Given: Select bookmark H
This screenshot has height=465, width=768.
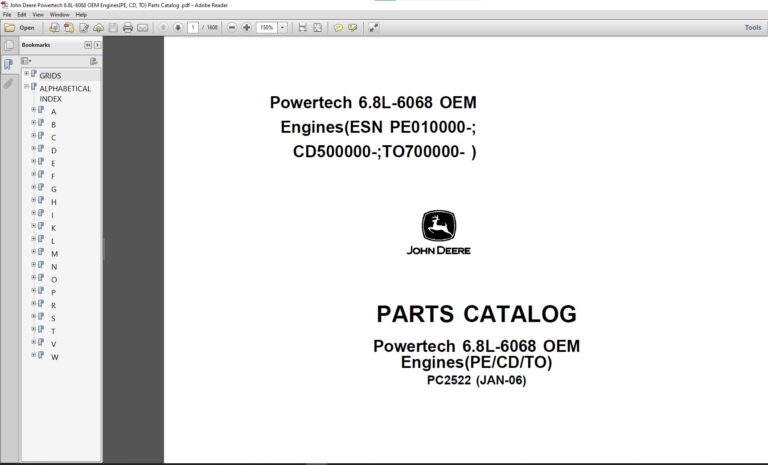Looking at the screenshot, I should coord(53,202).
